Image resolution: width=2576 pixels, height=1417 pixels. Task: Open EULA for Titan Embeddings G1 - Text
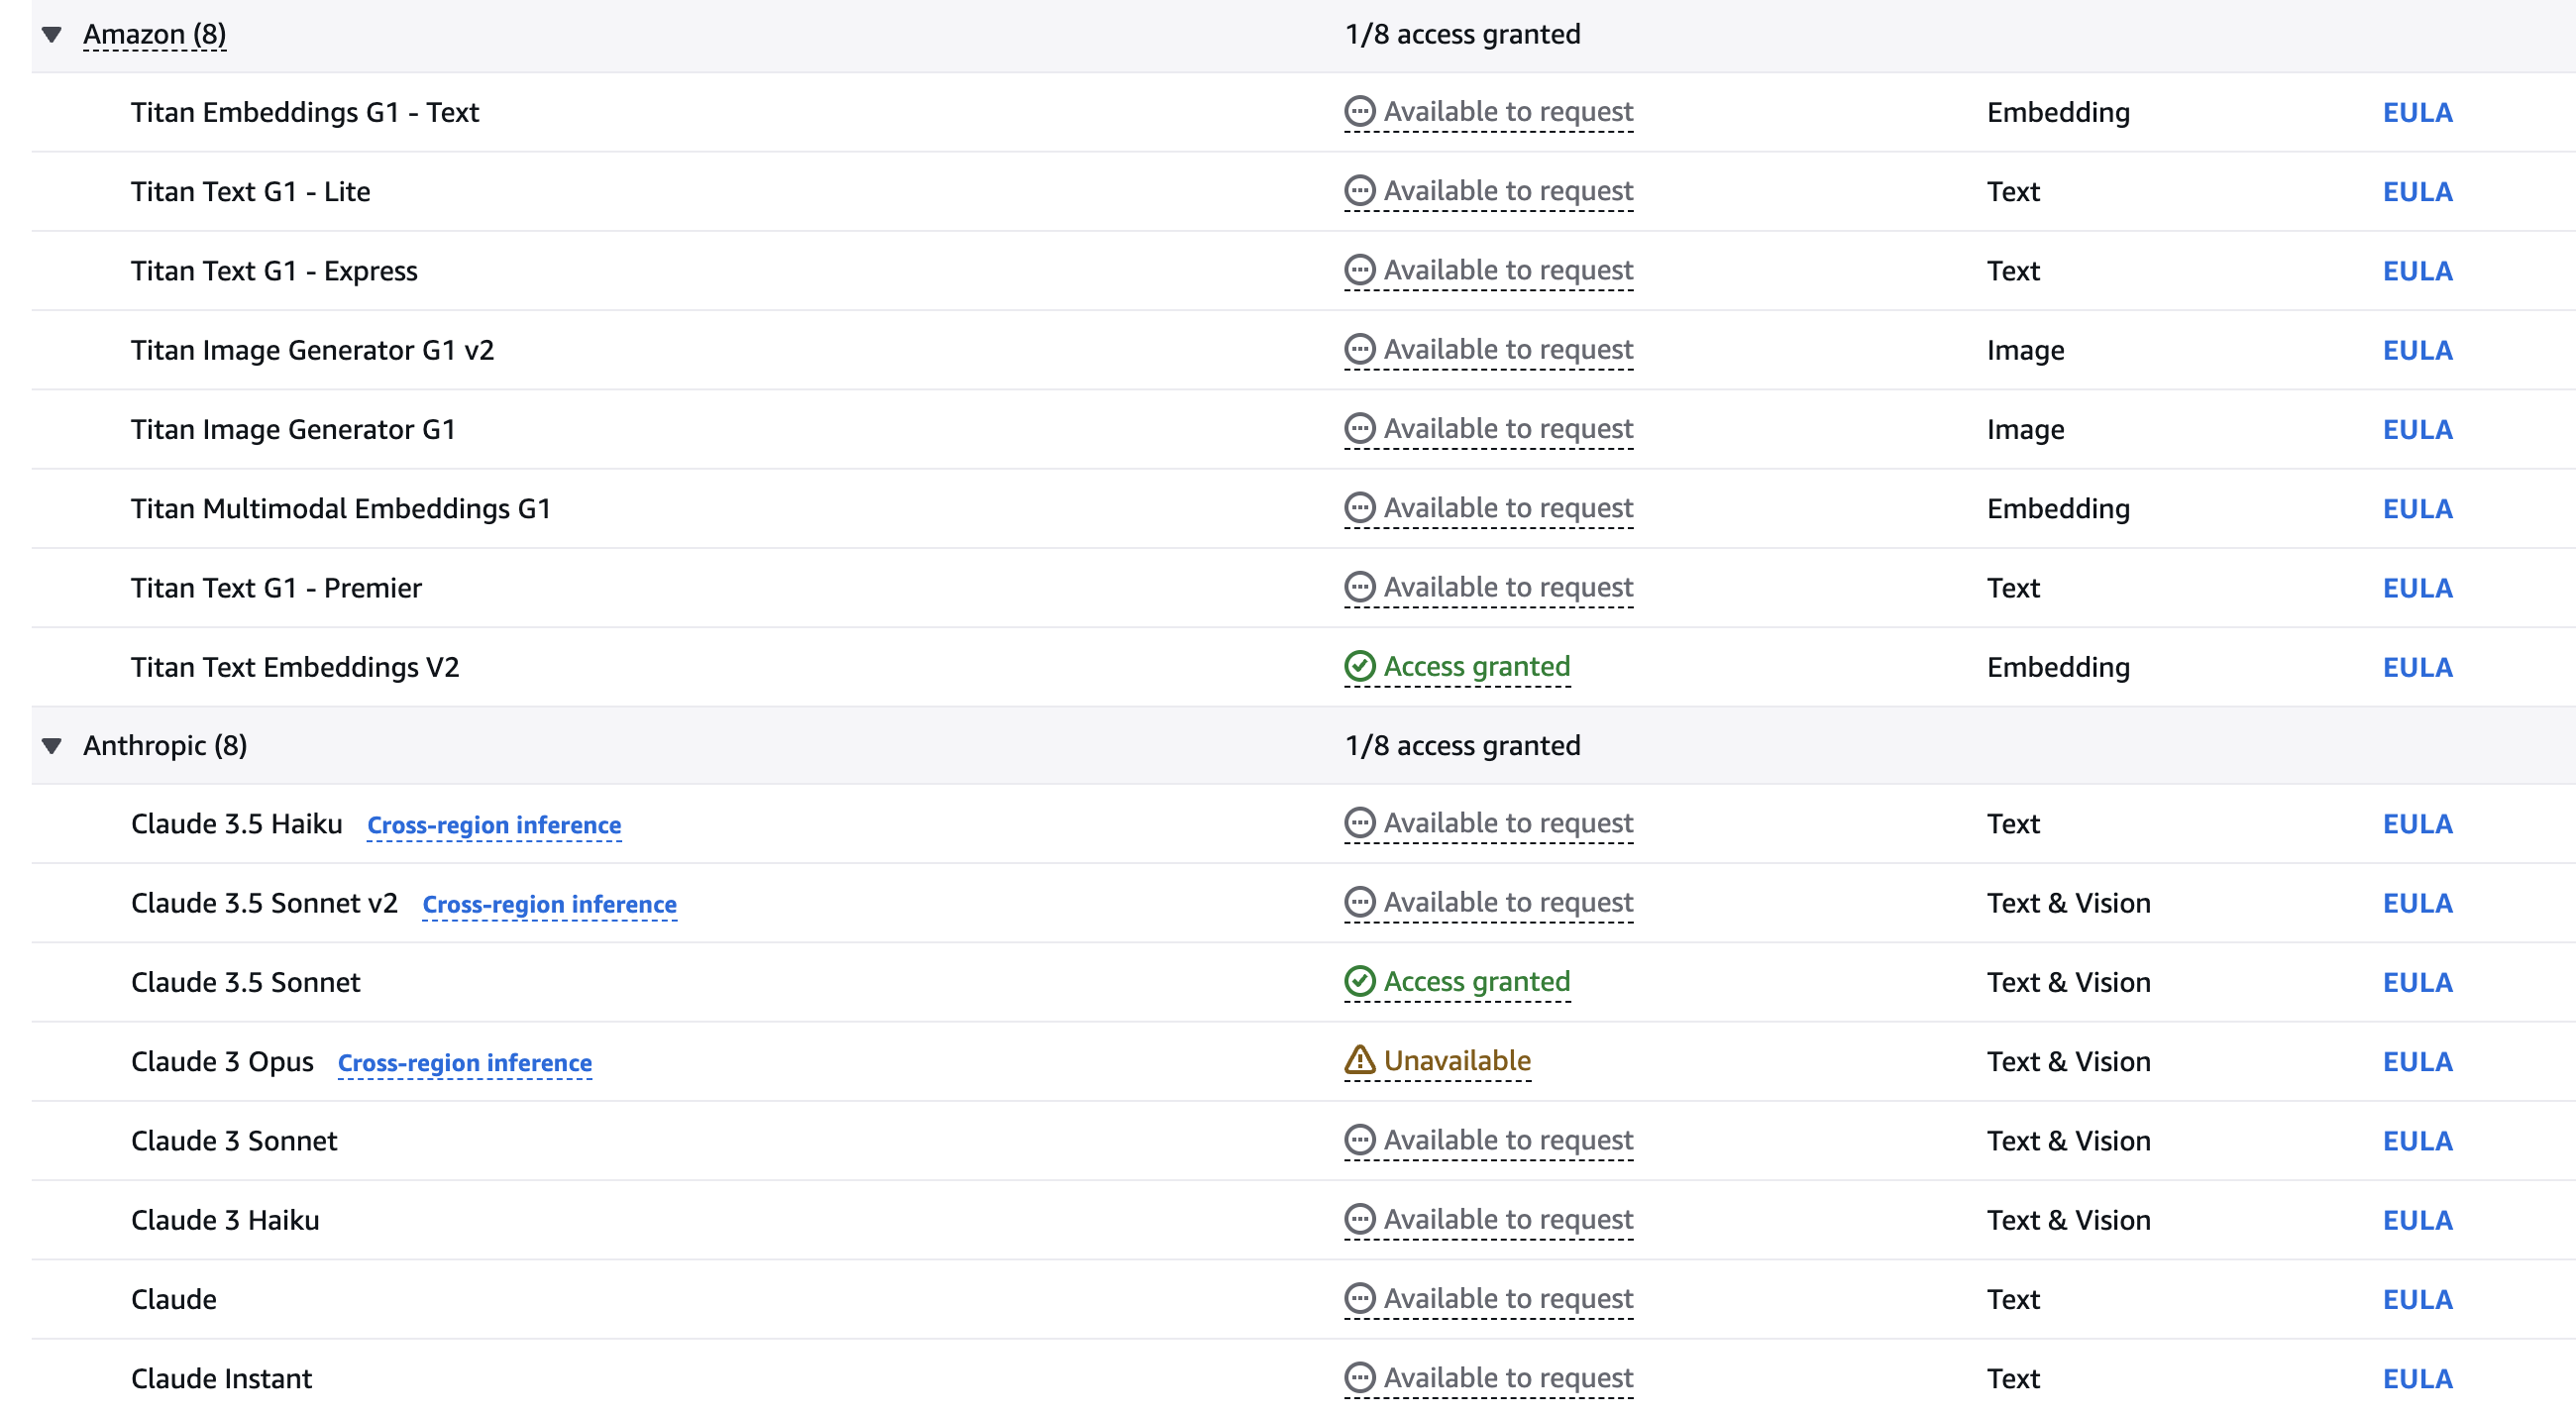tap(2417, 113)
